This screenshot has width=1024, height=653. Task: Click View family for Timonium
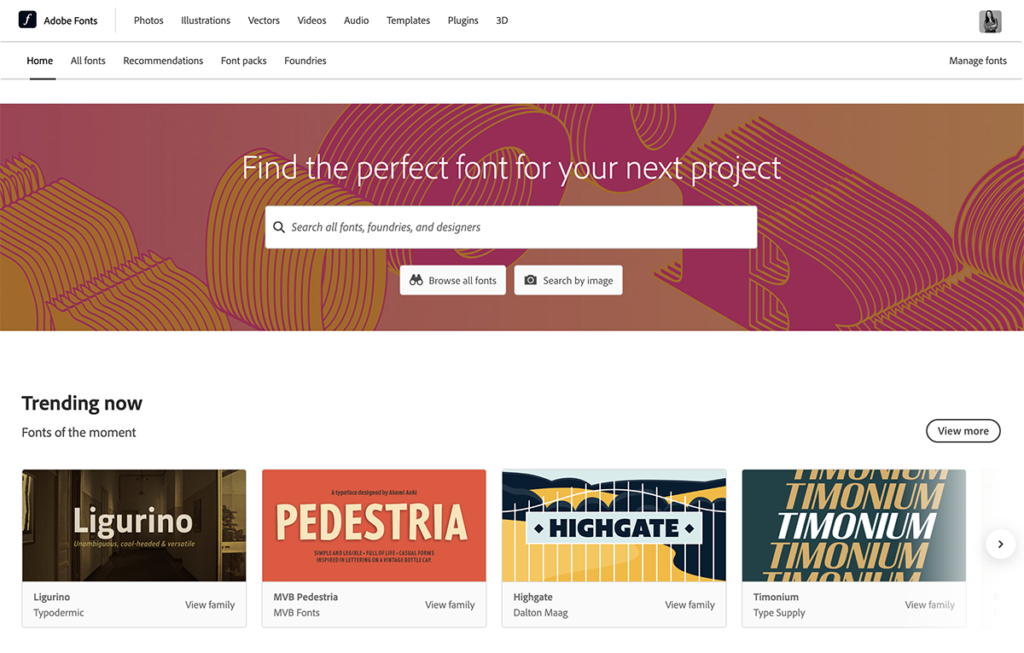929,605
